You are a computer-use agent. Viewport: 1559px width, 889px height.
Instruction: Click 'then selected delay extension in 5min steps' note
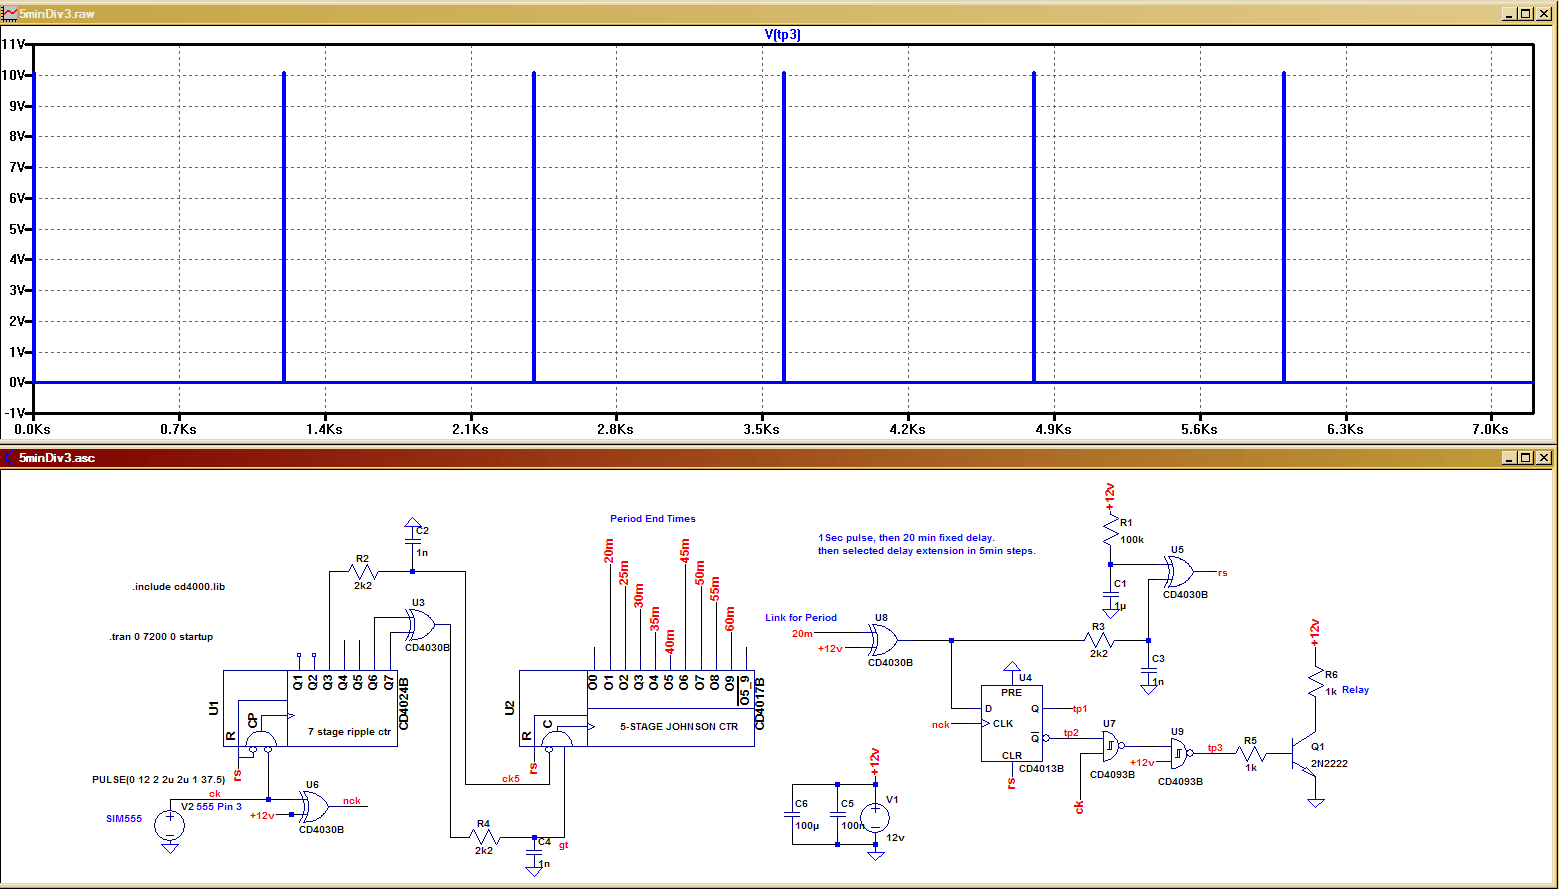(x=927, y=551)
